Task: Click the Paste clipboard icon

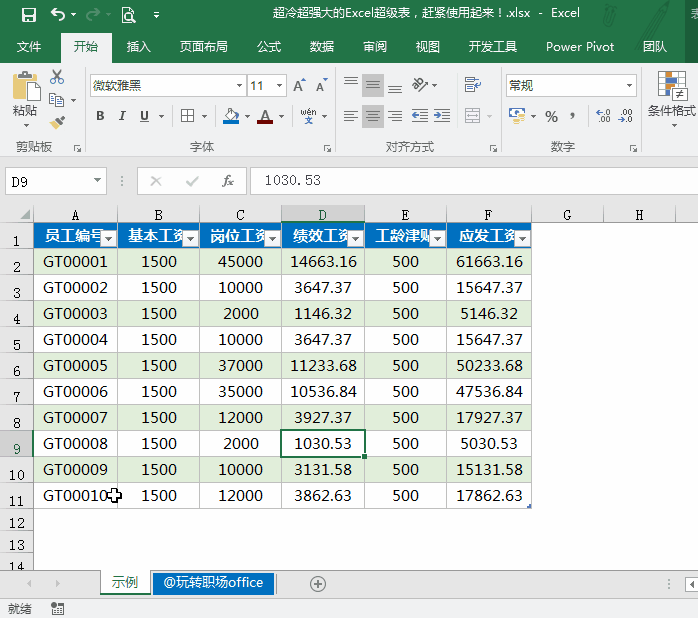Action: (x=25, y=87)
